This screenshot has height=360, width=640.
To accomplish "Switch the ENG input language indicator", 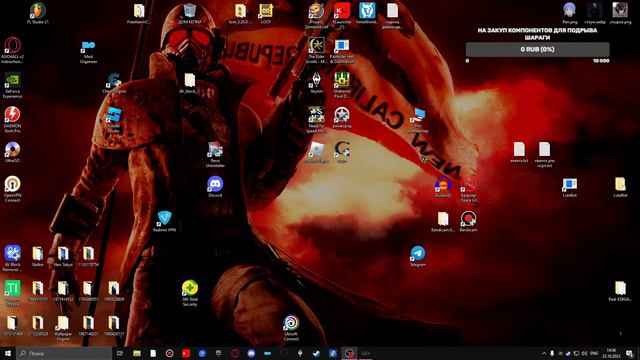I will (594, 353).
